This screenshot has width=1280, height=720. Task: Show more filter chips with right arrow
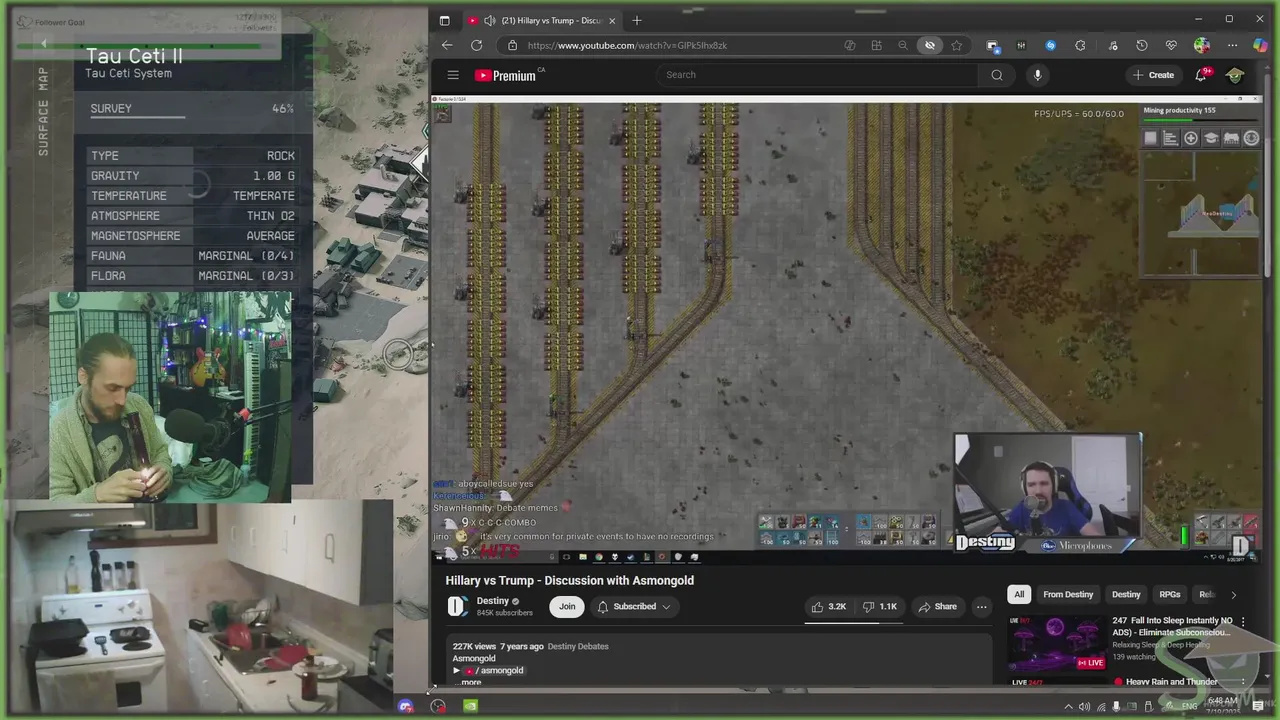(1233, 594)
